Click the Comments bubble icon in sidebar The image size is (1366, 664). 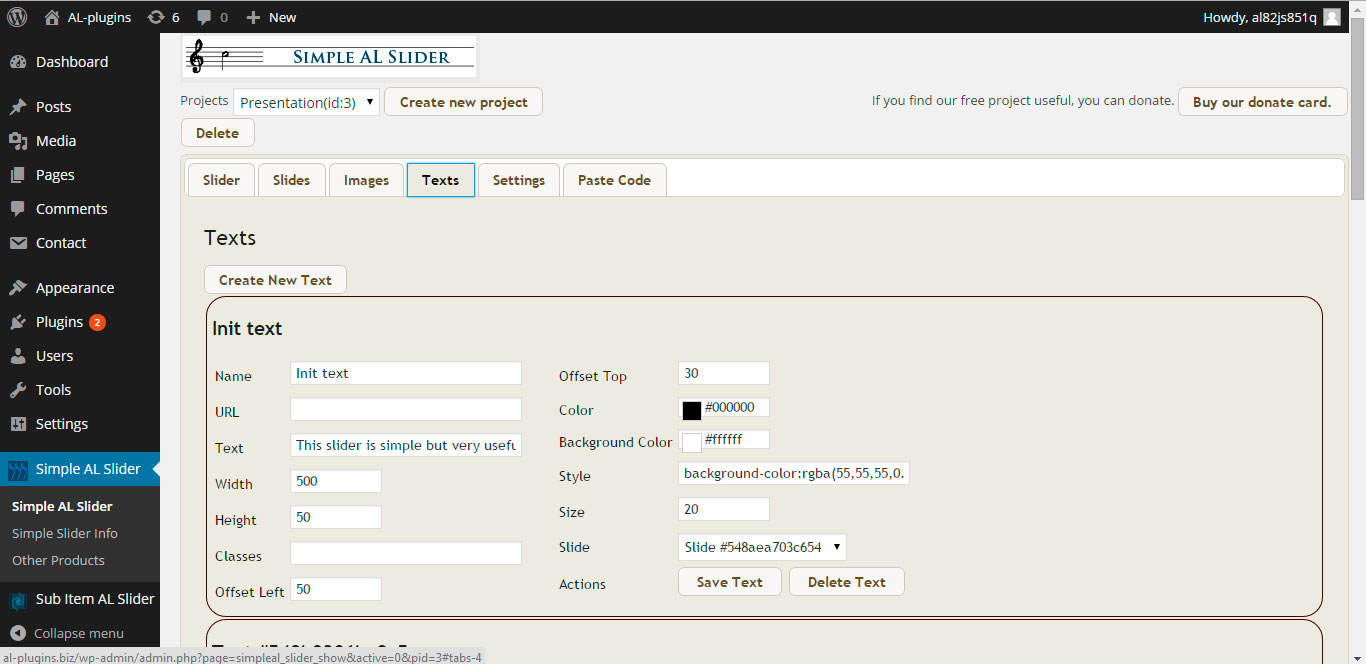click(x=18, y=209)
